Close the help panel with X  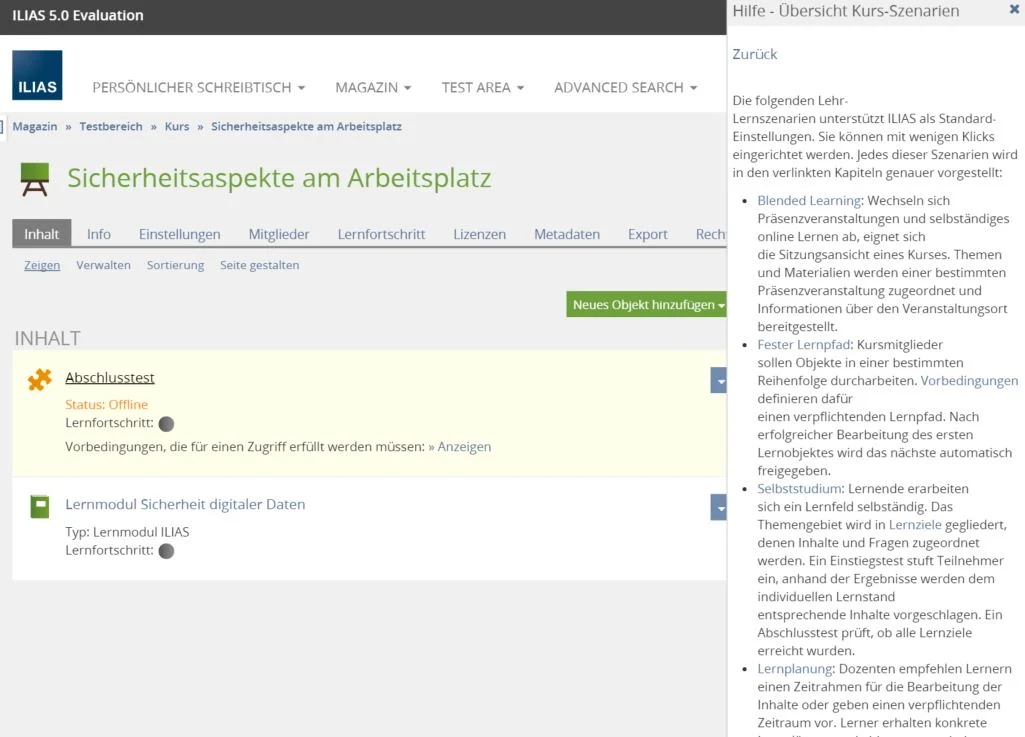1014,10
